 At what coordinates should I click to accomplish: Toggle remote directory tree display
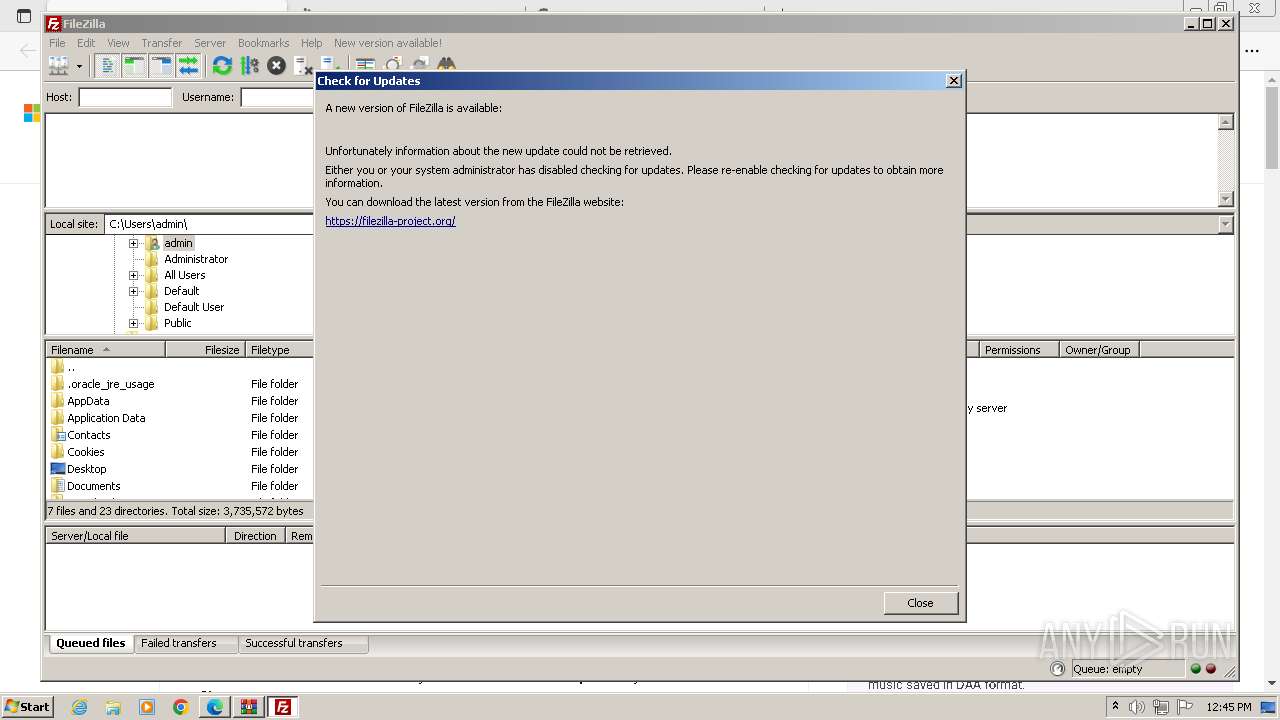(x=161, y=65)
